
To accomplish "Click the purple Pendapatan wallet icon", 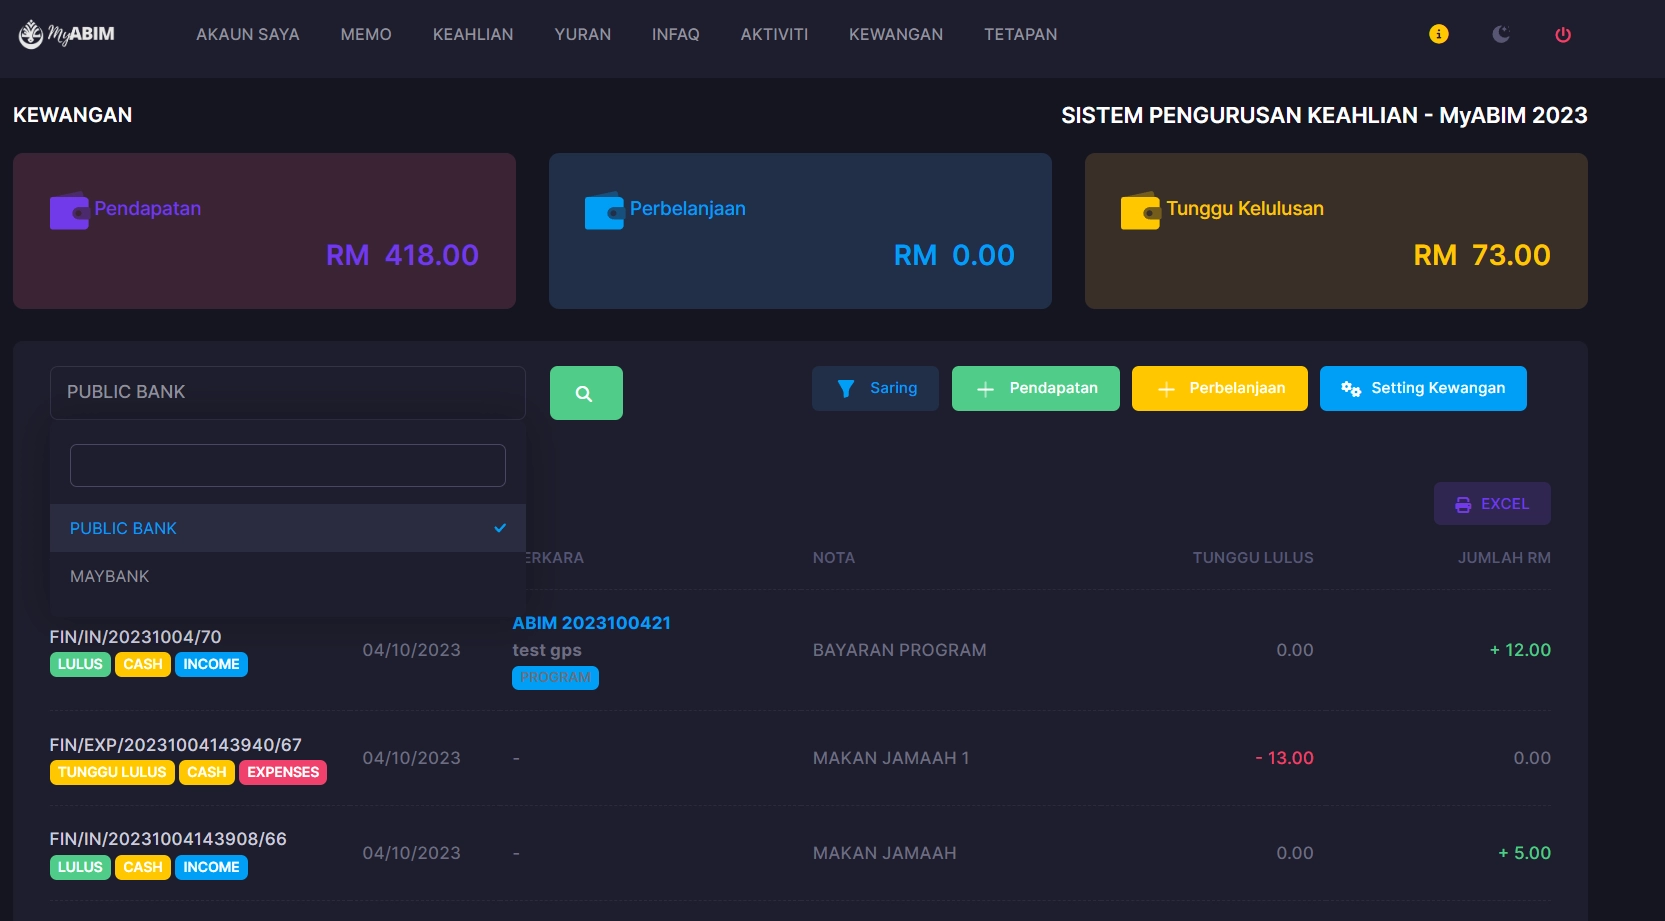I will point(69,211).
